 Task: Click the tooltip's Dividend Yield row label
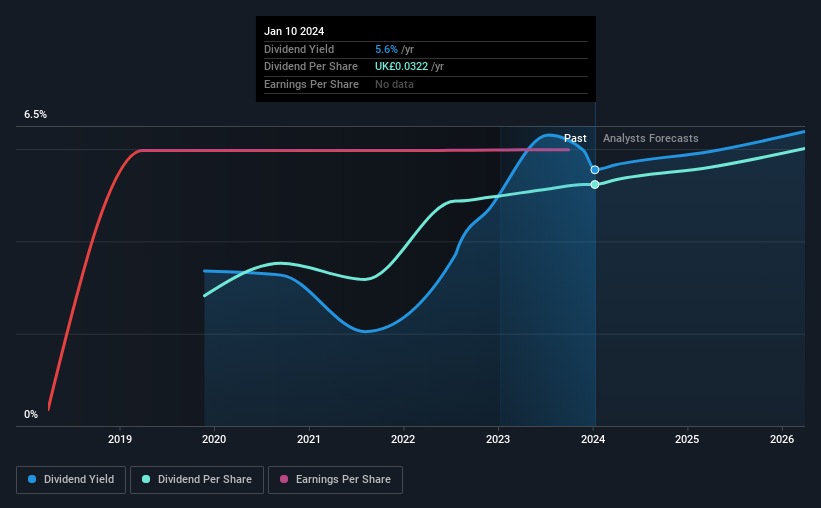299,49
